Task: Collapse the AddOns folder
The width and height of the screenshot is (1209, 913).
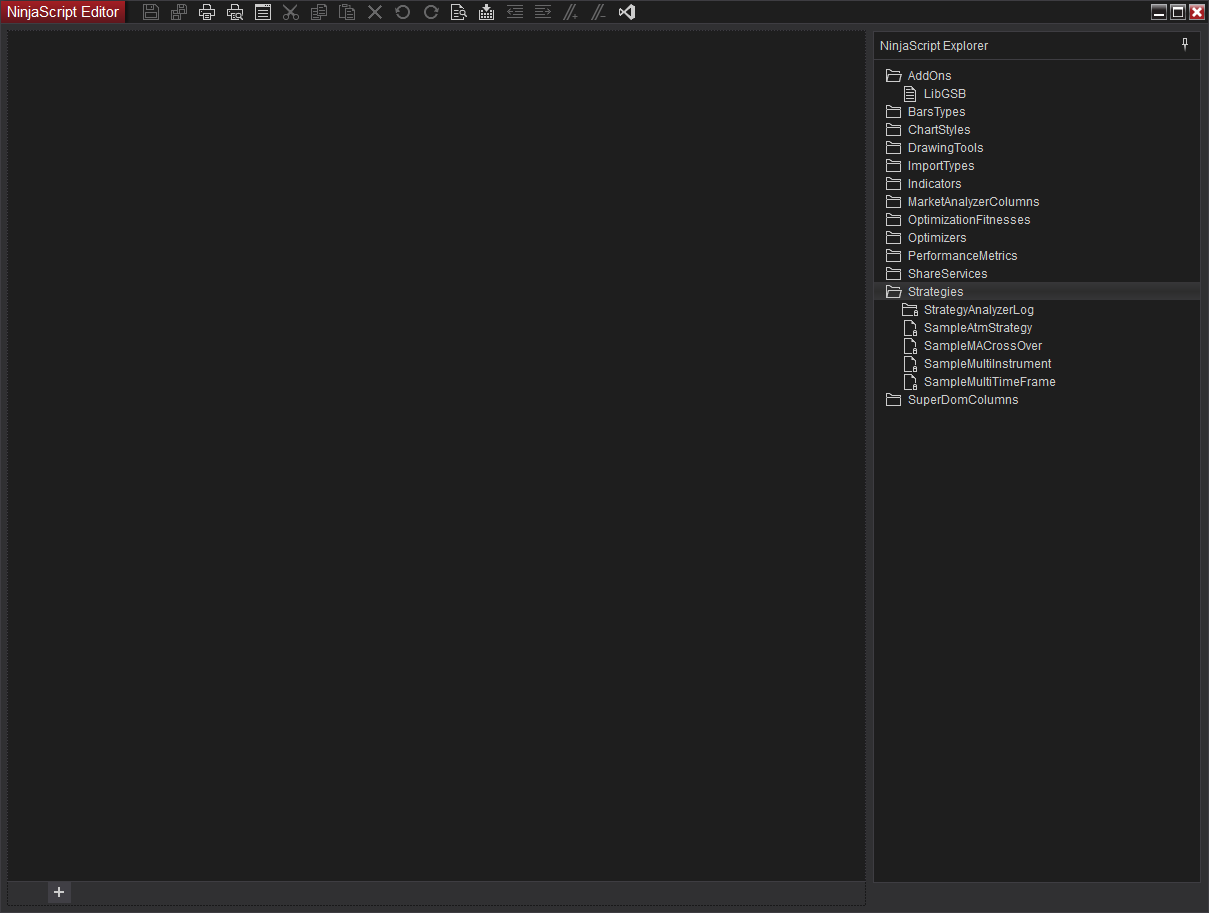Action: tap(894, 76)
